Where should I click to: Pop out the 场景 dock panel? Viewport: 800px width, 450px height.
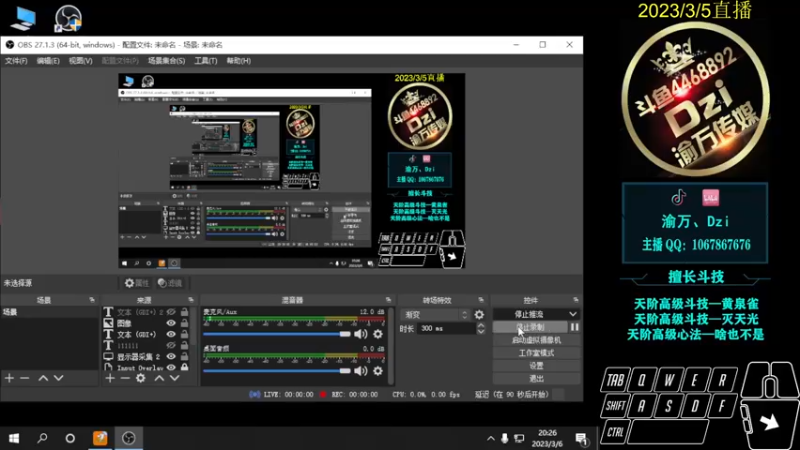(x=92, y=300)
